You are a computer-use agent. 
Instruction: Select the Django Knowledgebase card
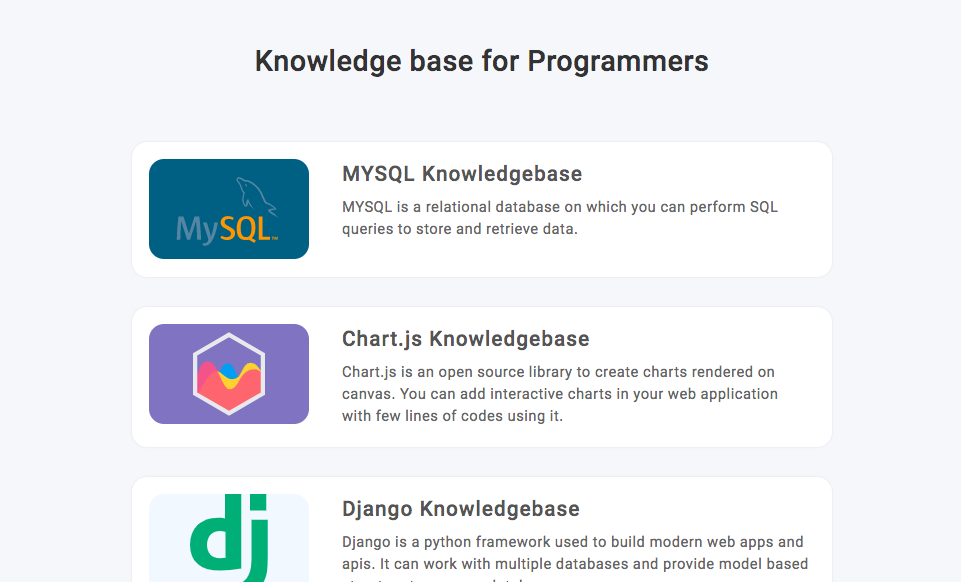point(481,530)
